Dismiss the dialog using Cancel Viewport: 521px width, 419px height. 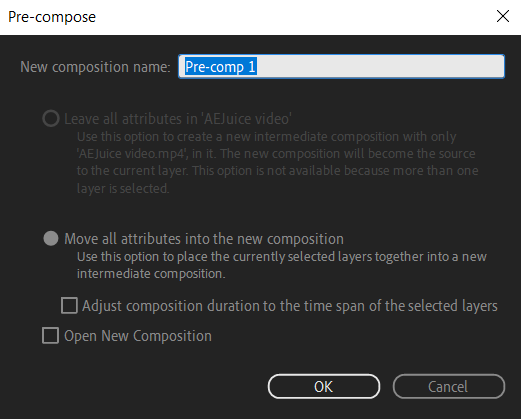pos(449,386)
